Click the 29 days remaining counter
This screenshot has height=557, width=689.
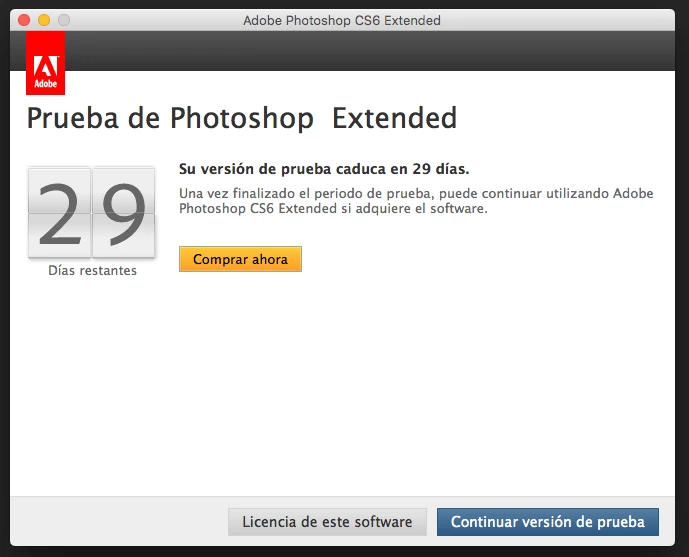pyautogui.click(x=91, y=213)
